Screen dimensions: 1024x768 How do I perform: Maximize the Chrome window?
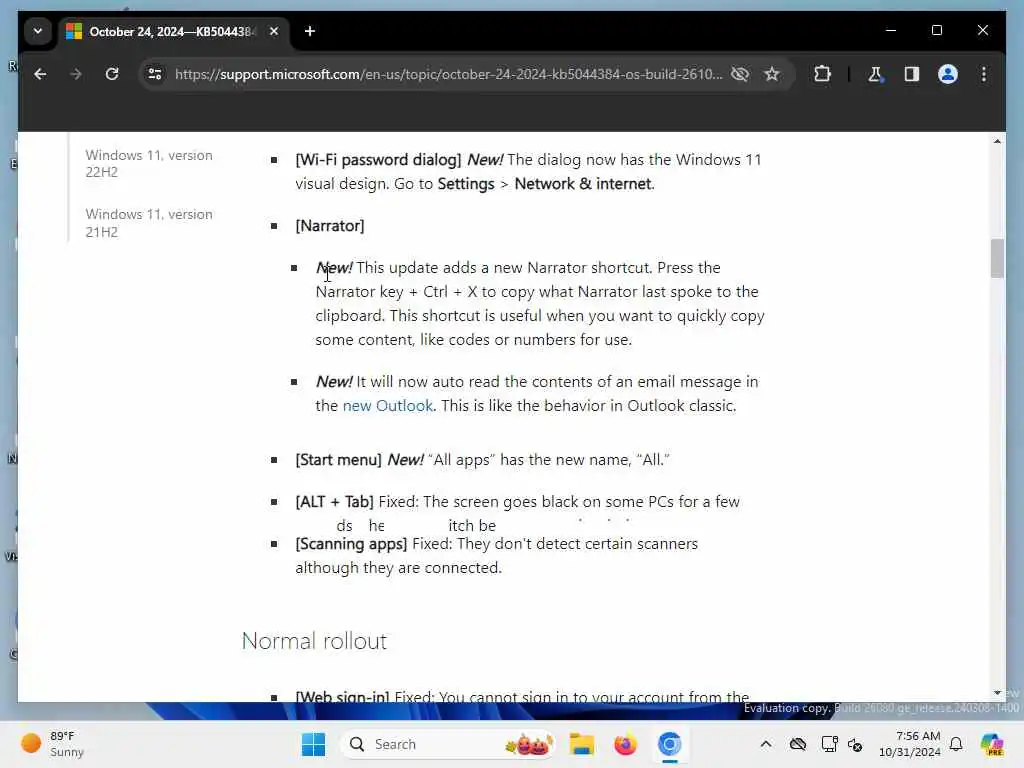(x=936, y=31)
